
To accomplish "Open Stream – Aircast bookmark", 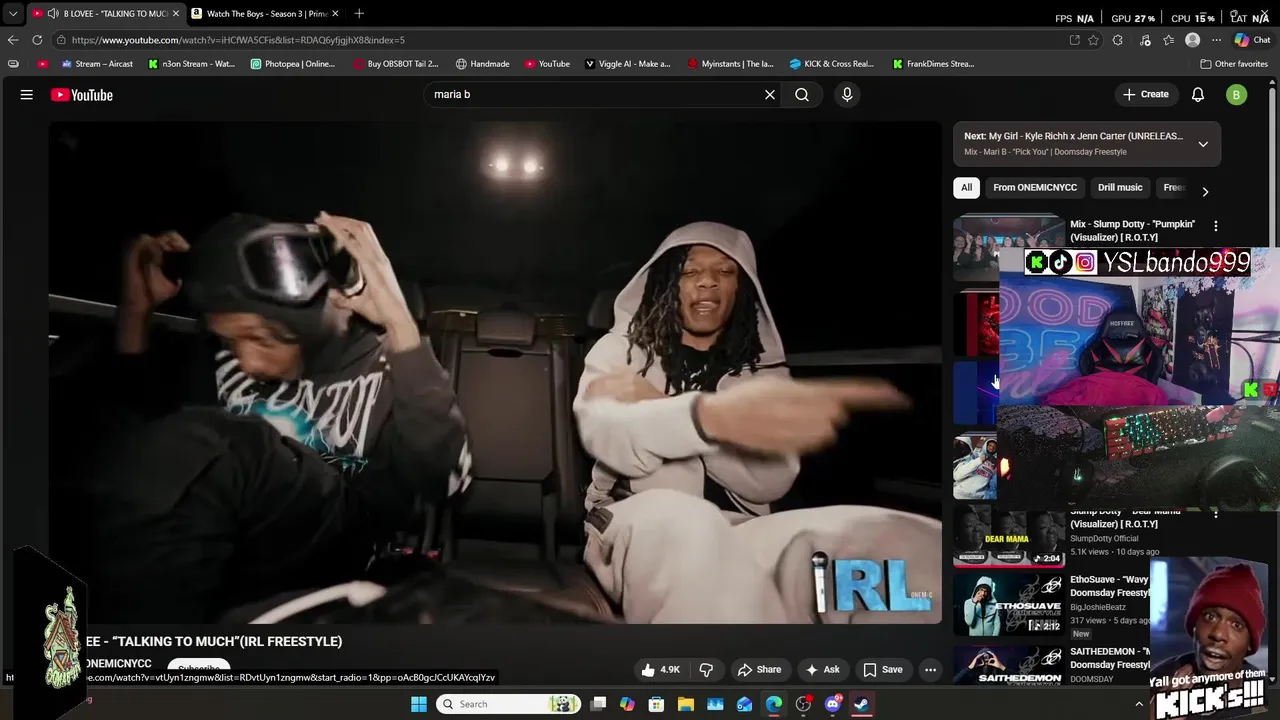I will click(97, 64).
